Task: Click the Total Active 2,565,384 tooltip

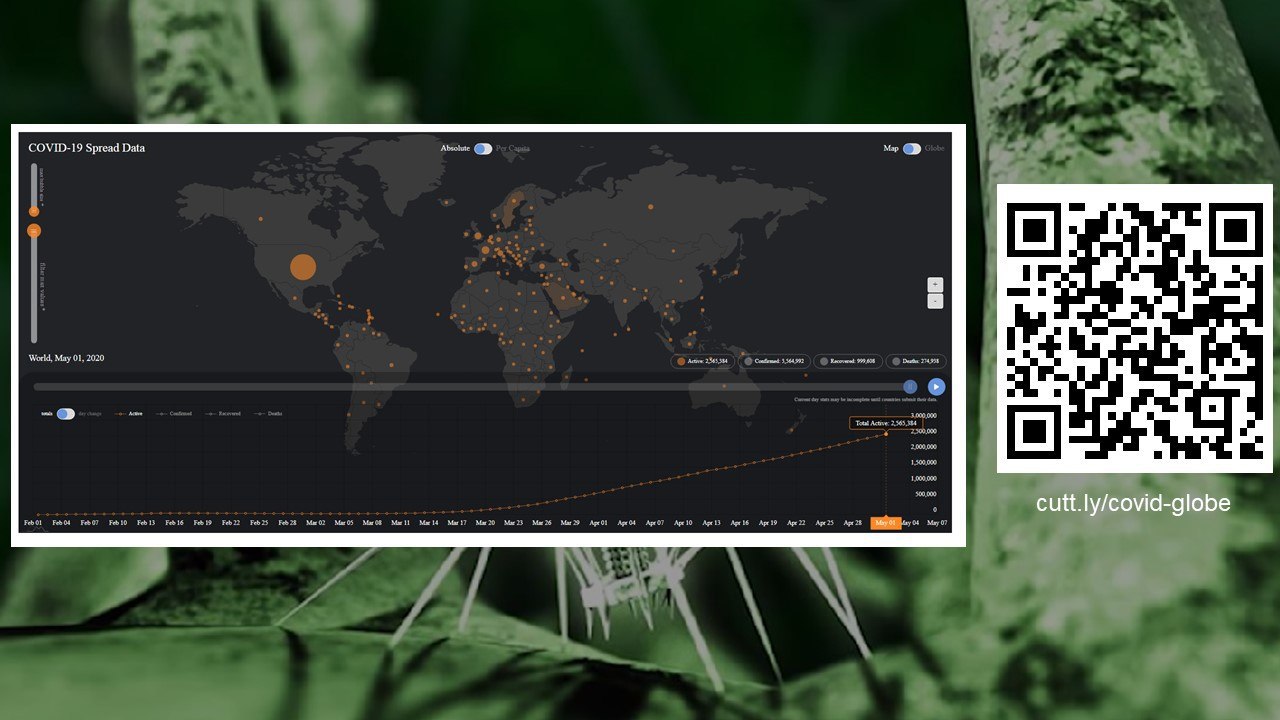Action: point(885,423)
